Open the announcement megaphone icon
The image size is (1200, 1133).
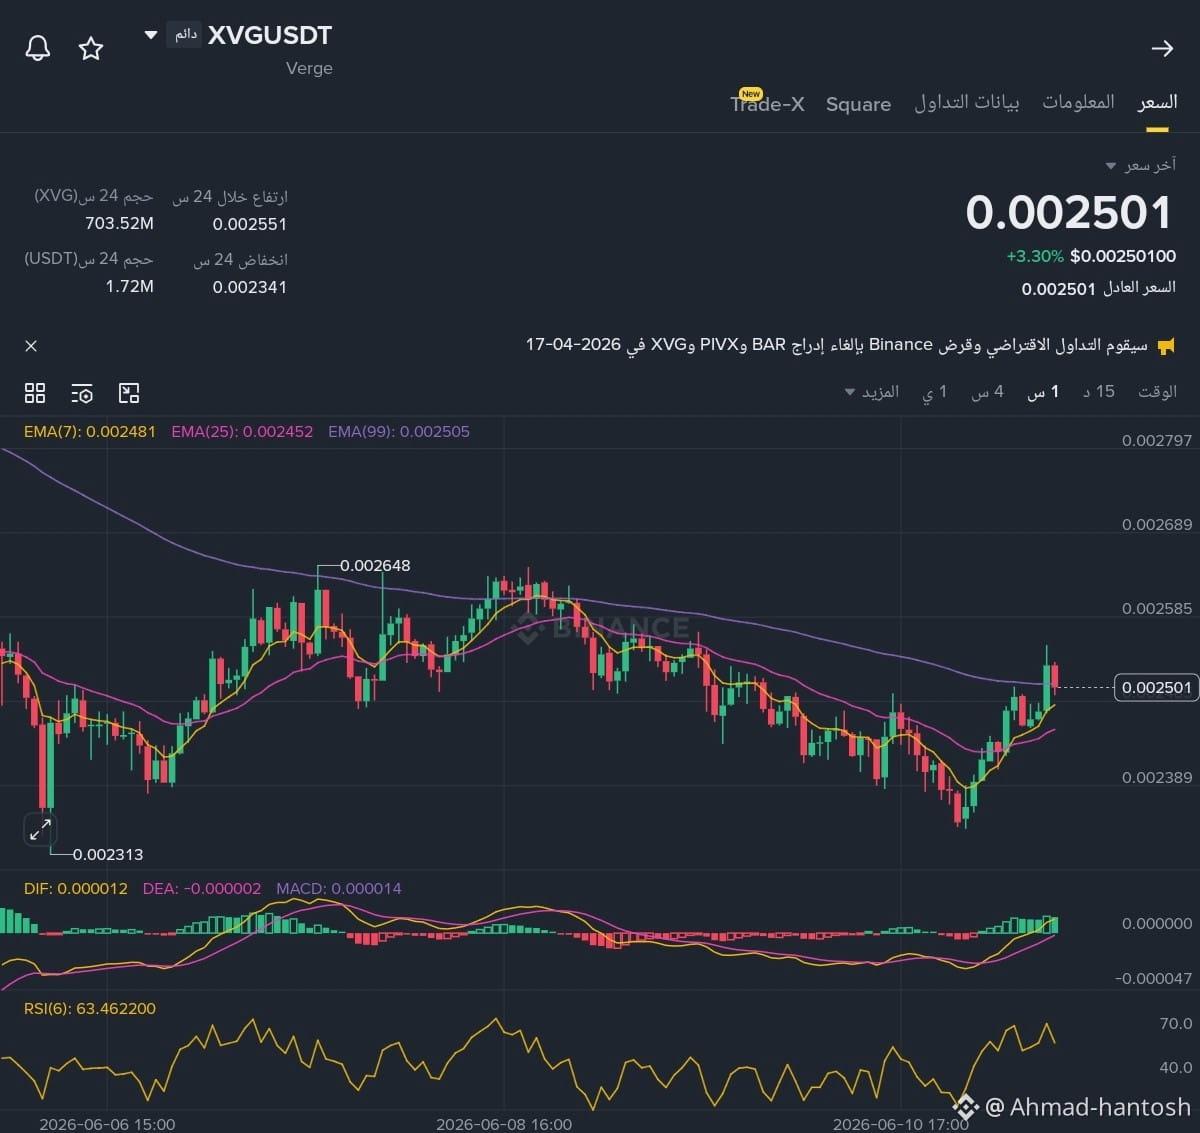pos(1166,346)
